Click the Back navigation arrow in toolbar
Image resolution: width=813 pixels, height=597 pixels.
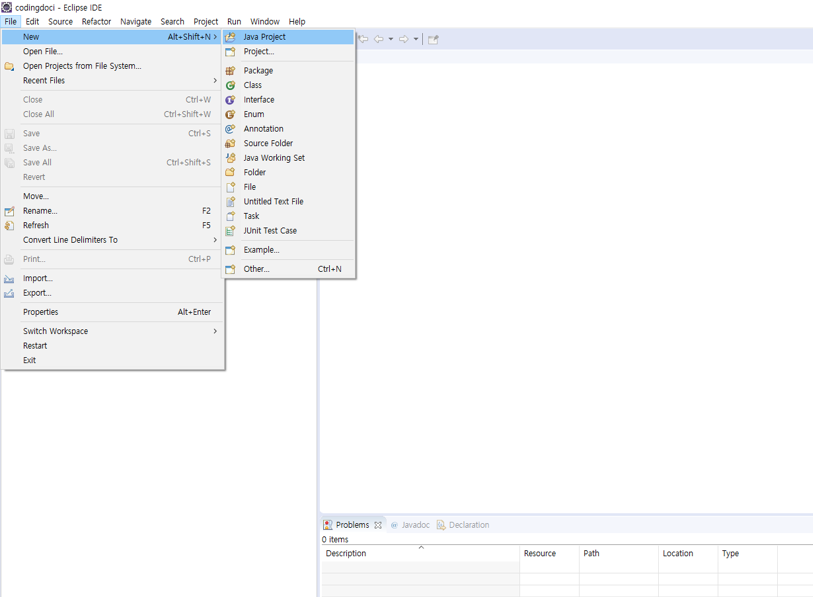pyautogui.click(x=379, y=39)
